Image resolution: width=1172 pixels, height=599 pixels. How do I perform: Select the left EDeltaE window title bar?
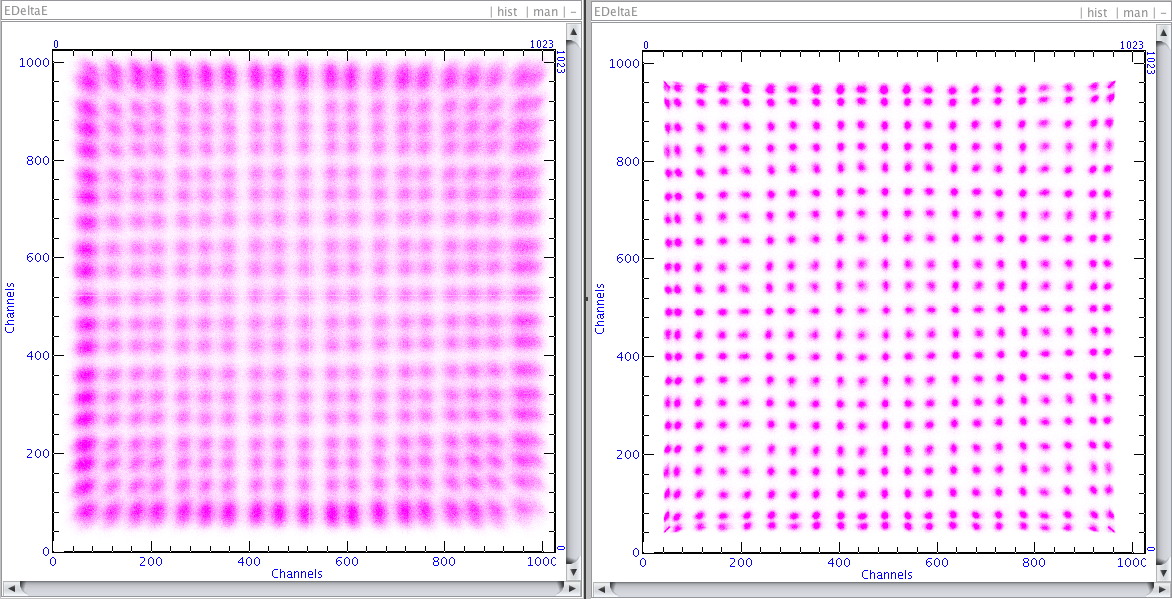(250, 11)
